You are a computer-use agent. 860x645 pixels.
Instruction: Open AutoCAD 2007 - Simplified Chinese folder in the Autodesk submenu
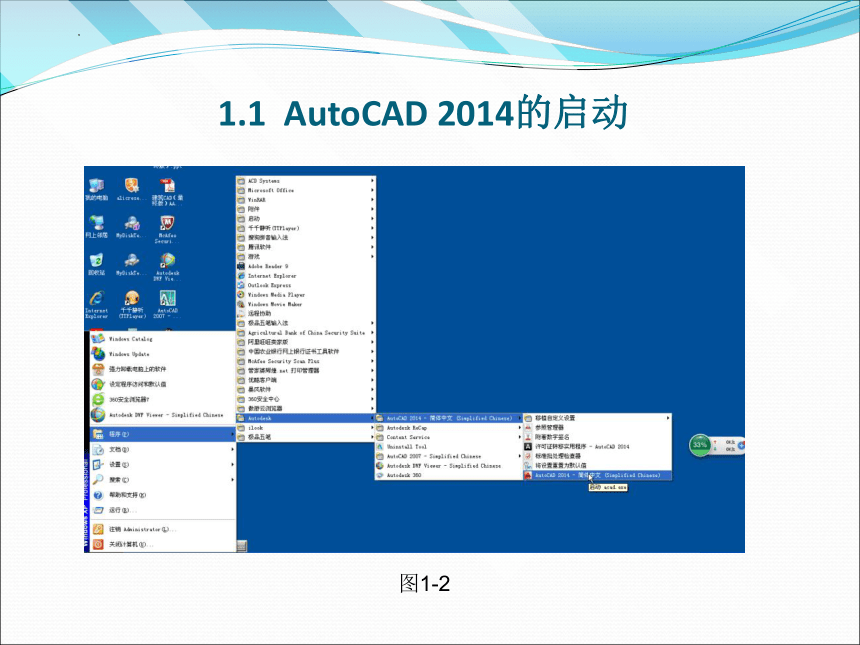(449, 456)
